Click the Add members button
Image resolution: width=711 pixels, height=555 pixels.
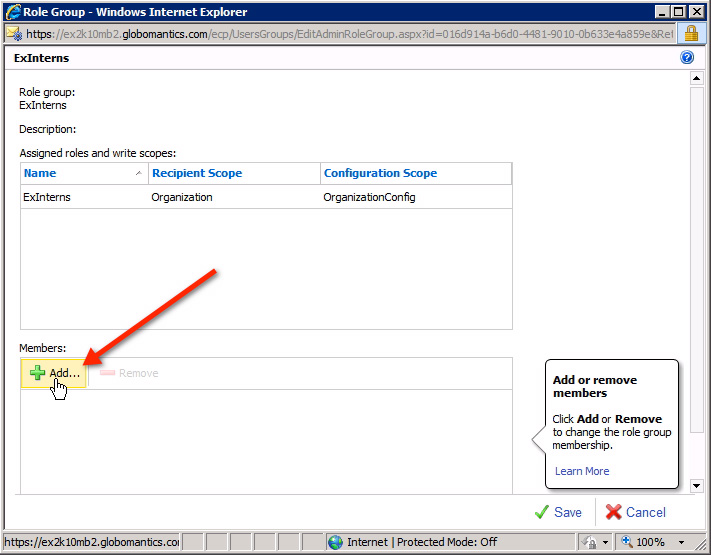(54, 373)
